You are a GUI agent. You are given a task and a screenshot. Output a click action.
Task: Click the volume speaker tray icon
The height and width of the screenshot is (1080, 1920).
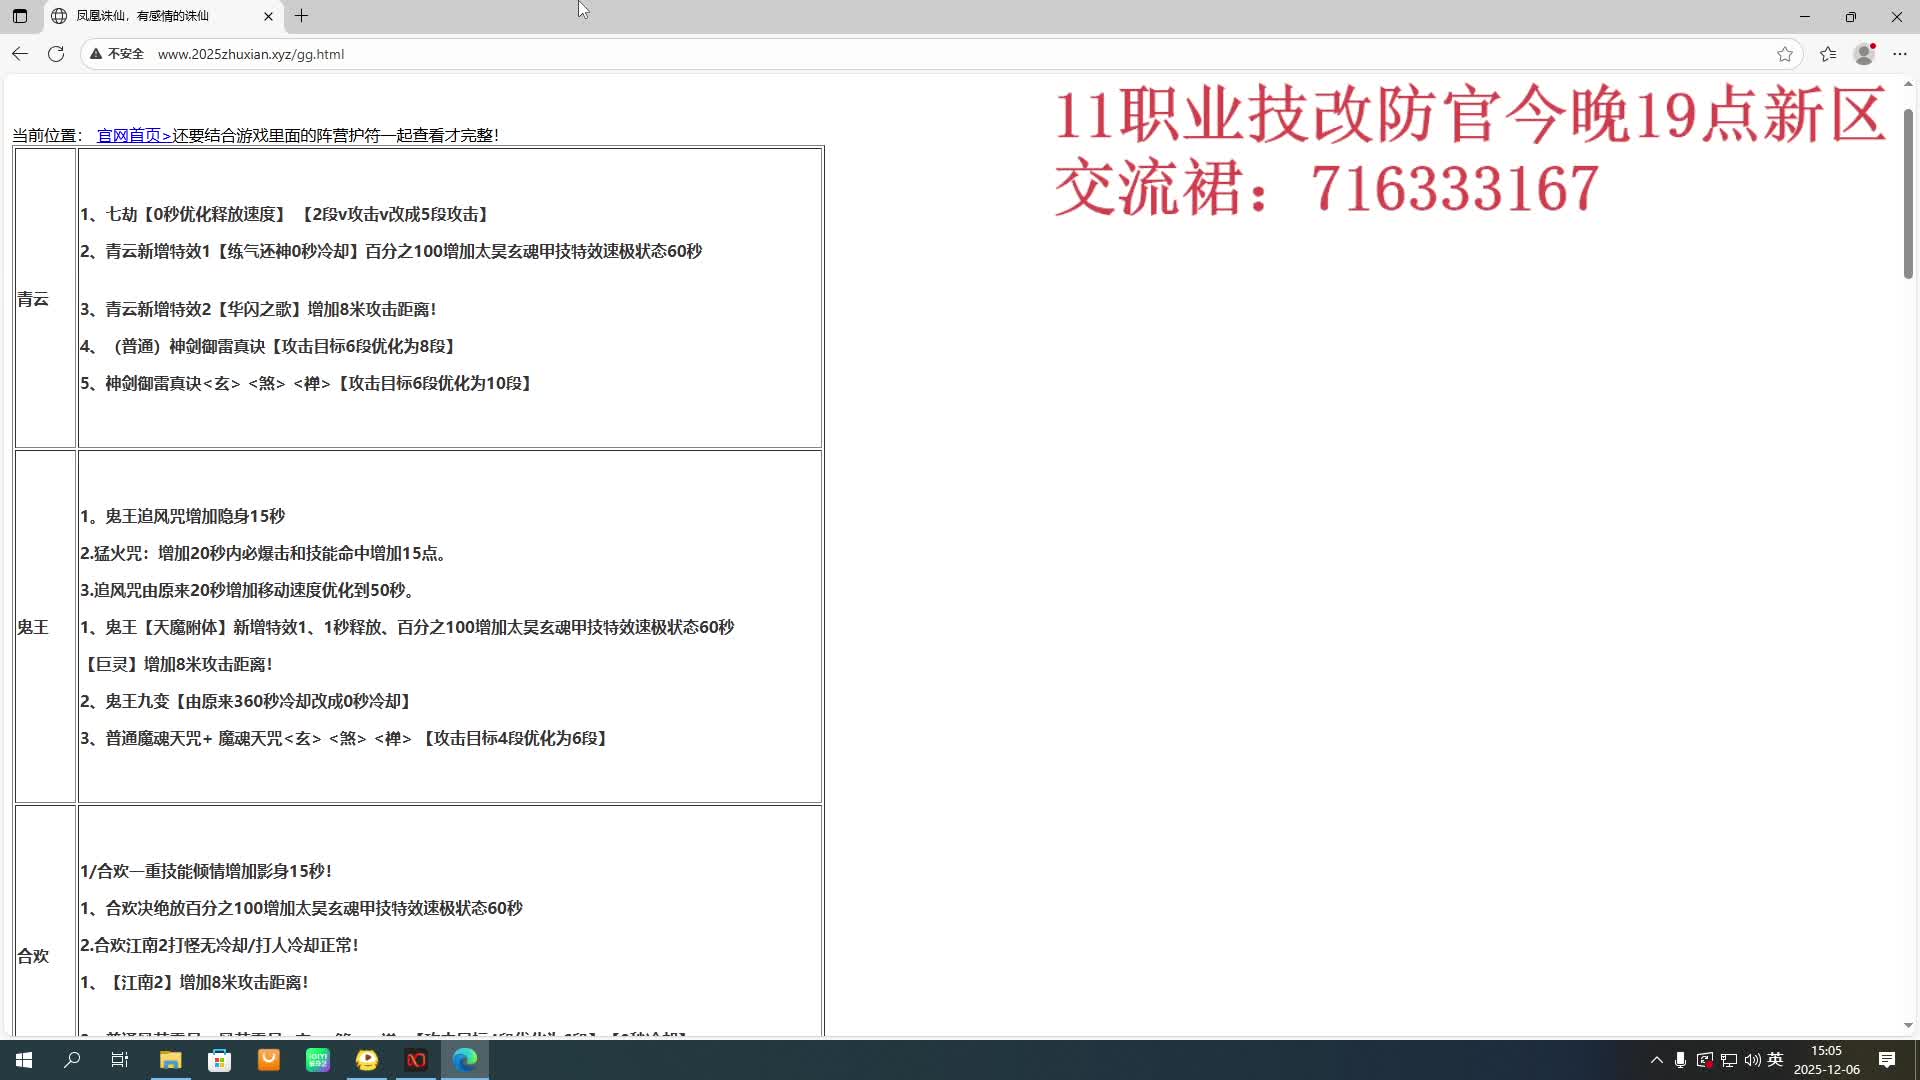click(x=1752, y=1060)
